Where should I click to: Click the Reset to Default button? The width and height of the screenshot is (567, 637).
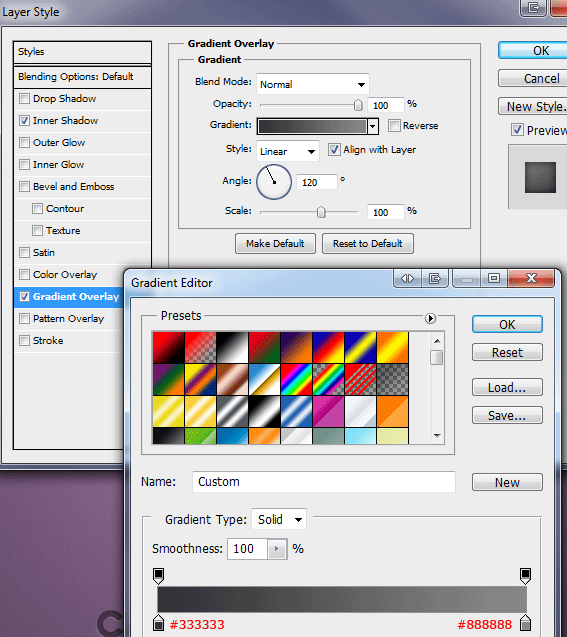(368, 243)
